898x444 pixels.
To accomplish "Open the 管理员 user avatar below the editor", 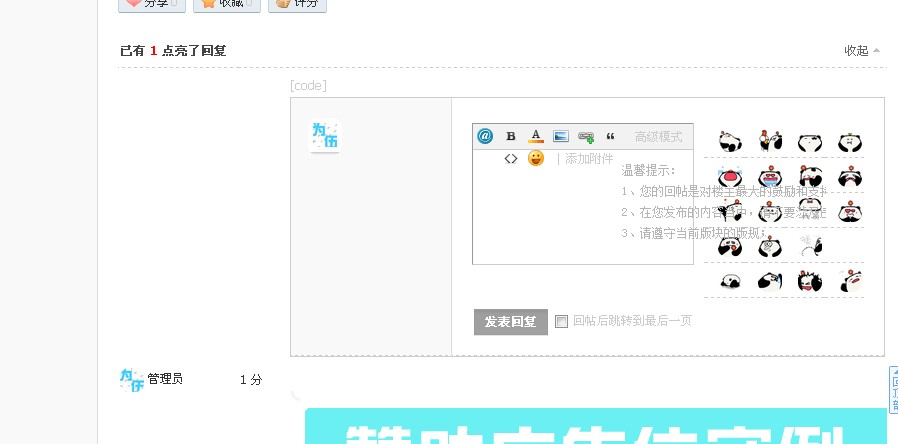I will pyautogui.click(x=132, y=380).
